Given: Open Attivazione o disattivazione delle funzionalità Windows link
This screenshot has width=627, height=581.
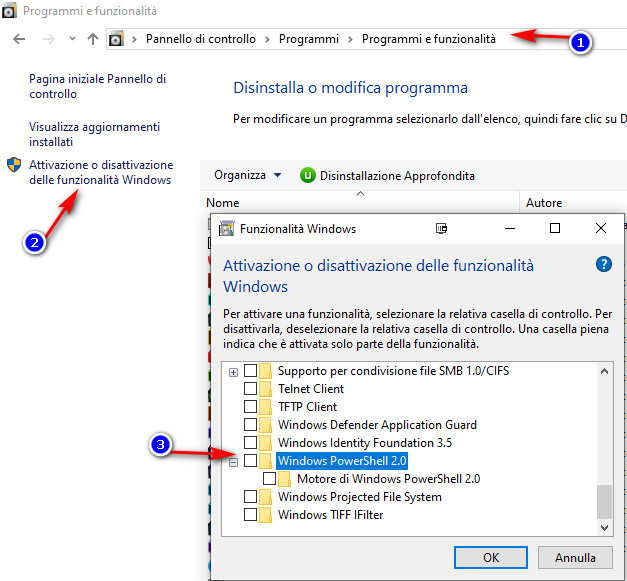Looking at the screenshot, I should (x=101, y=172).
